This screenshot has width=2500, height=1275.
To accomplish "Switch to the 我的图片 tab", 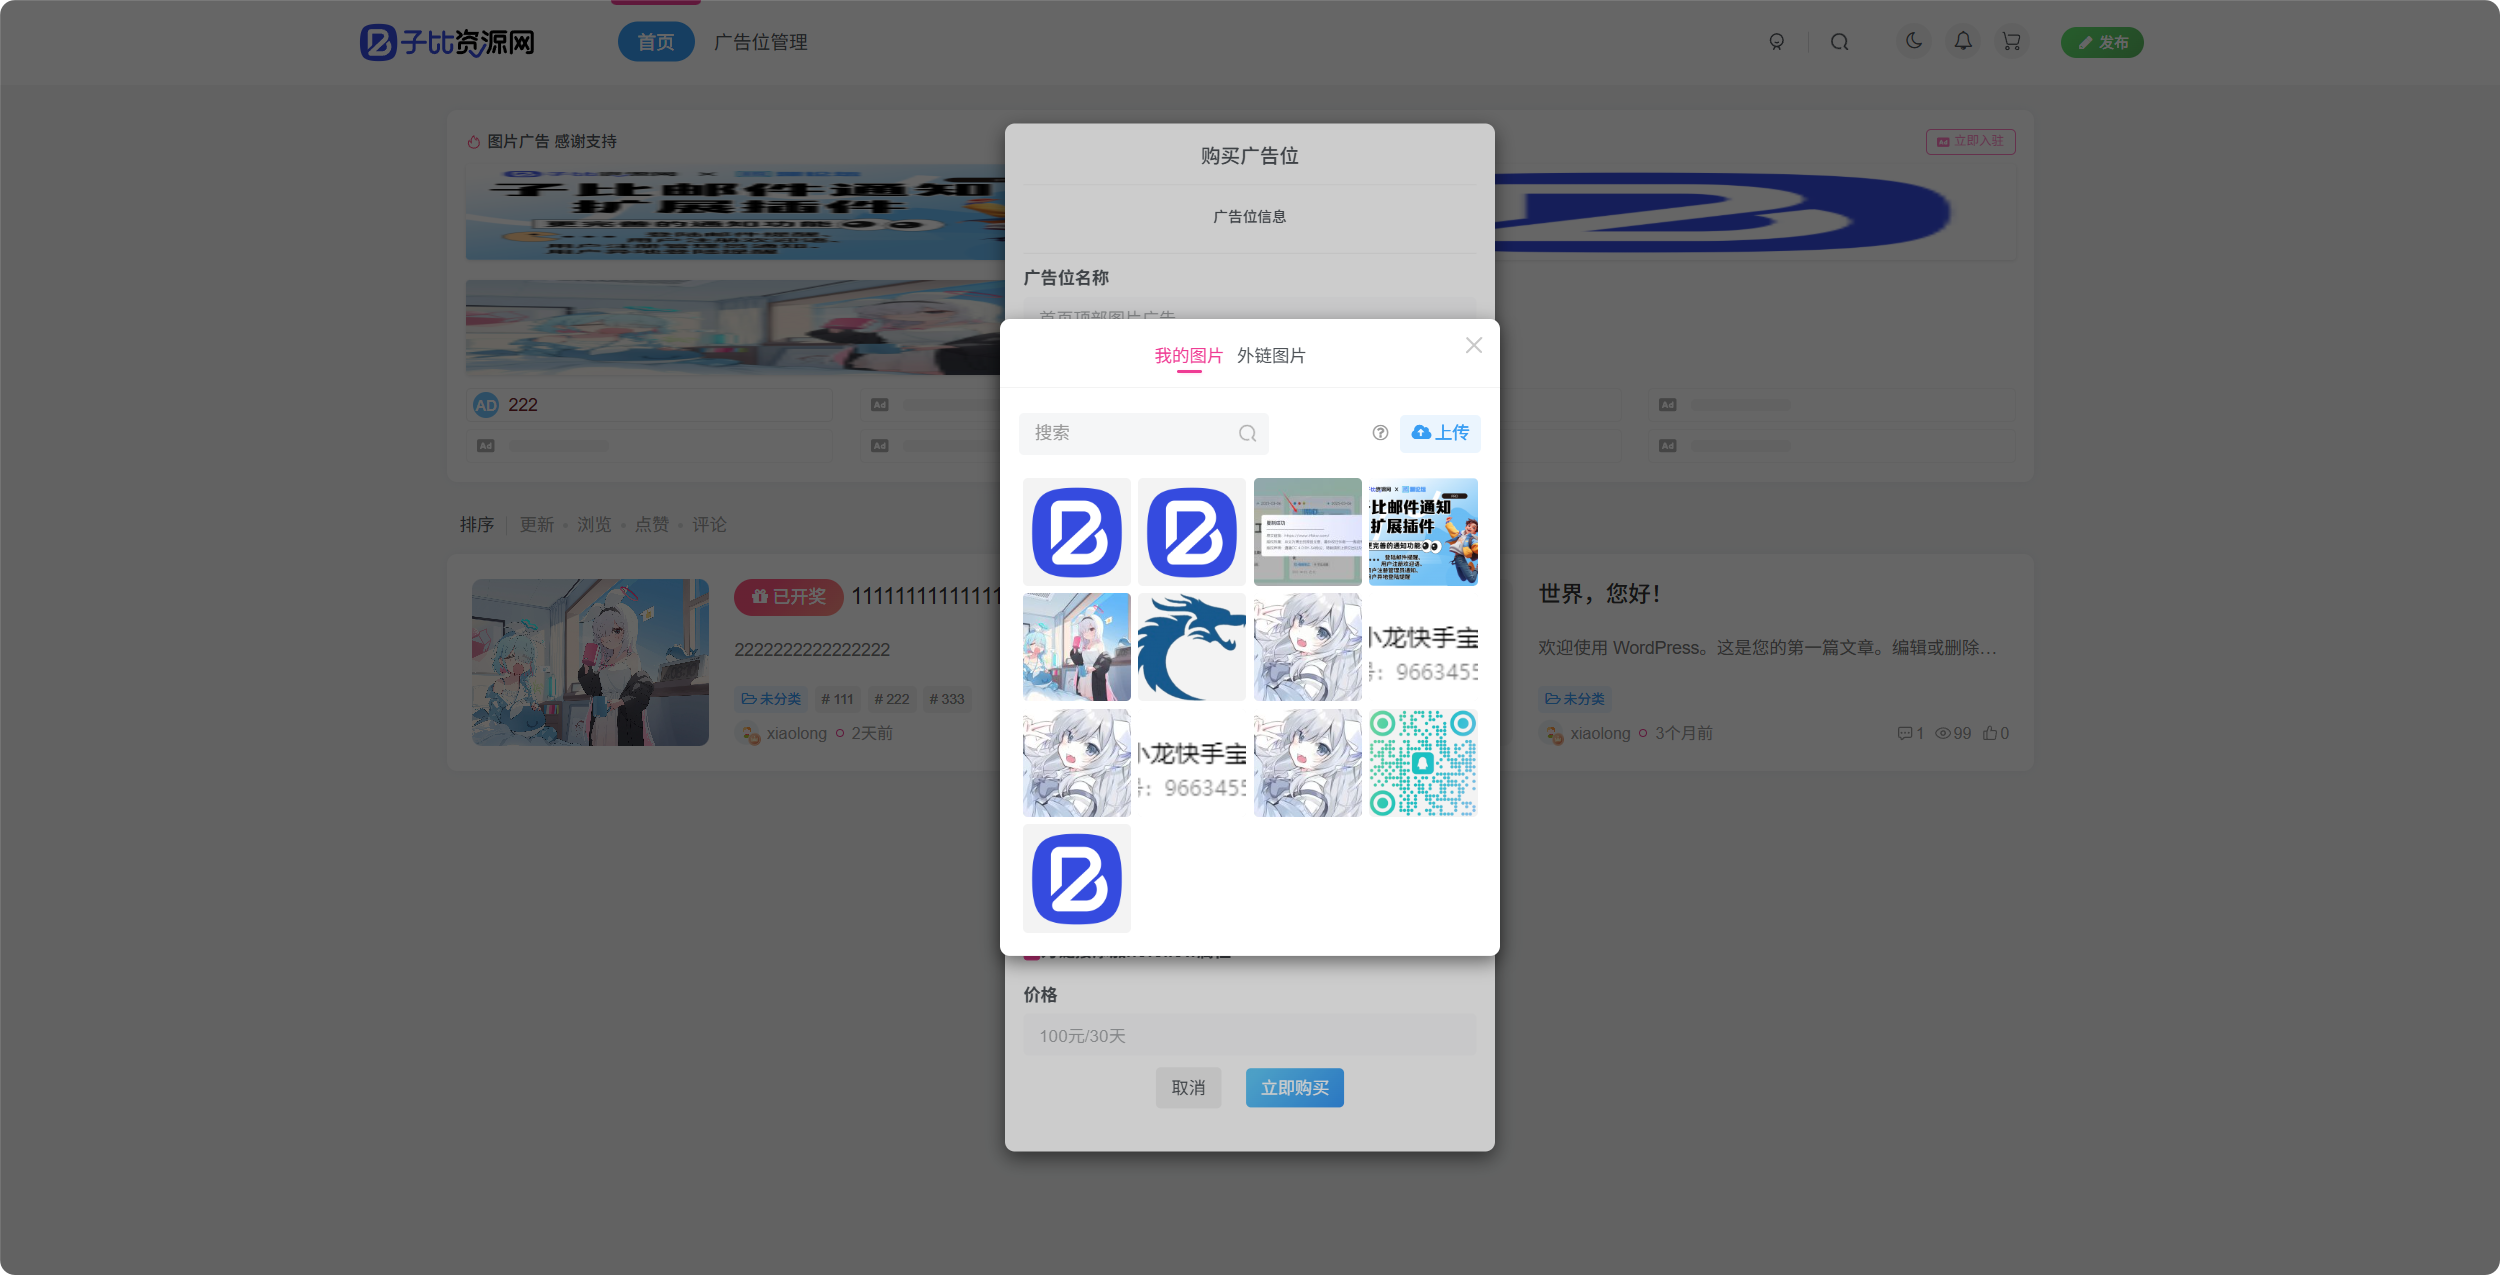I will (x=1188, y=355).
